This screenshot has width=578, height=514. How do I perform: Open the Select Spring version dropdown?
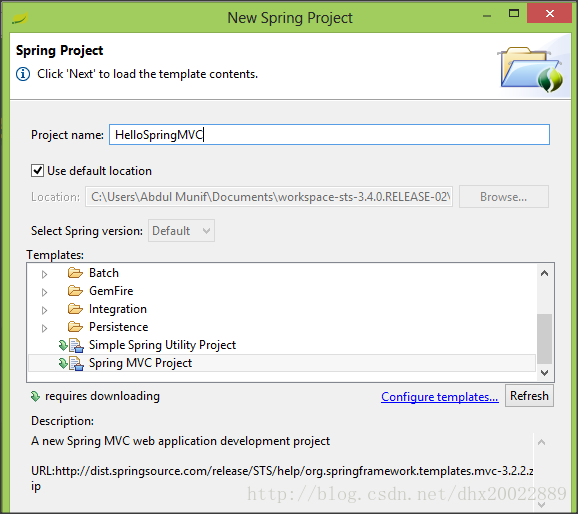click(181, 231)
